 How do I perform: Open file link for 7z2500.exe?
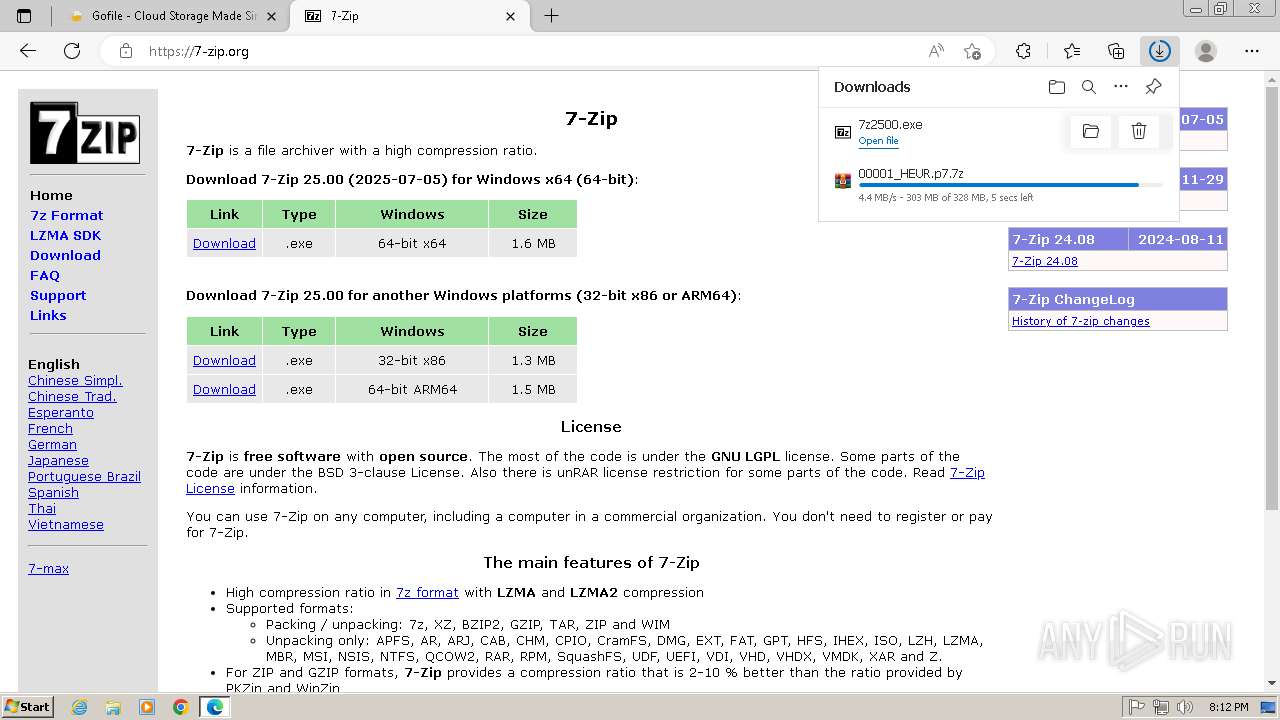[x=878, y=141]
